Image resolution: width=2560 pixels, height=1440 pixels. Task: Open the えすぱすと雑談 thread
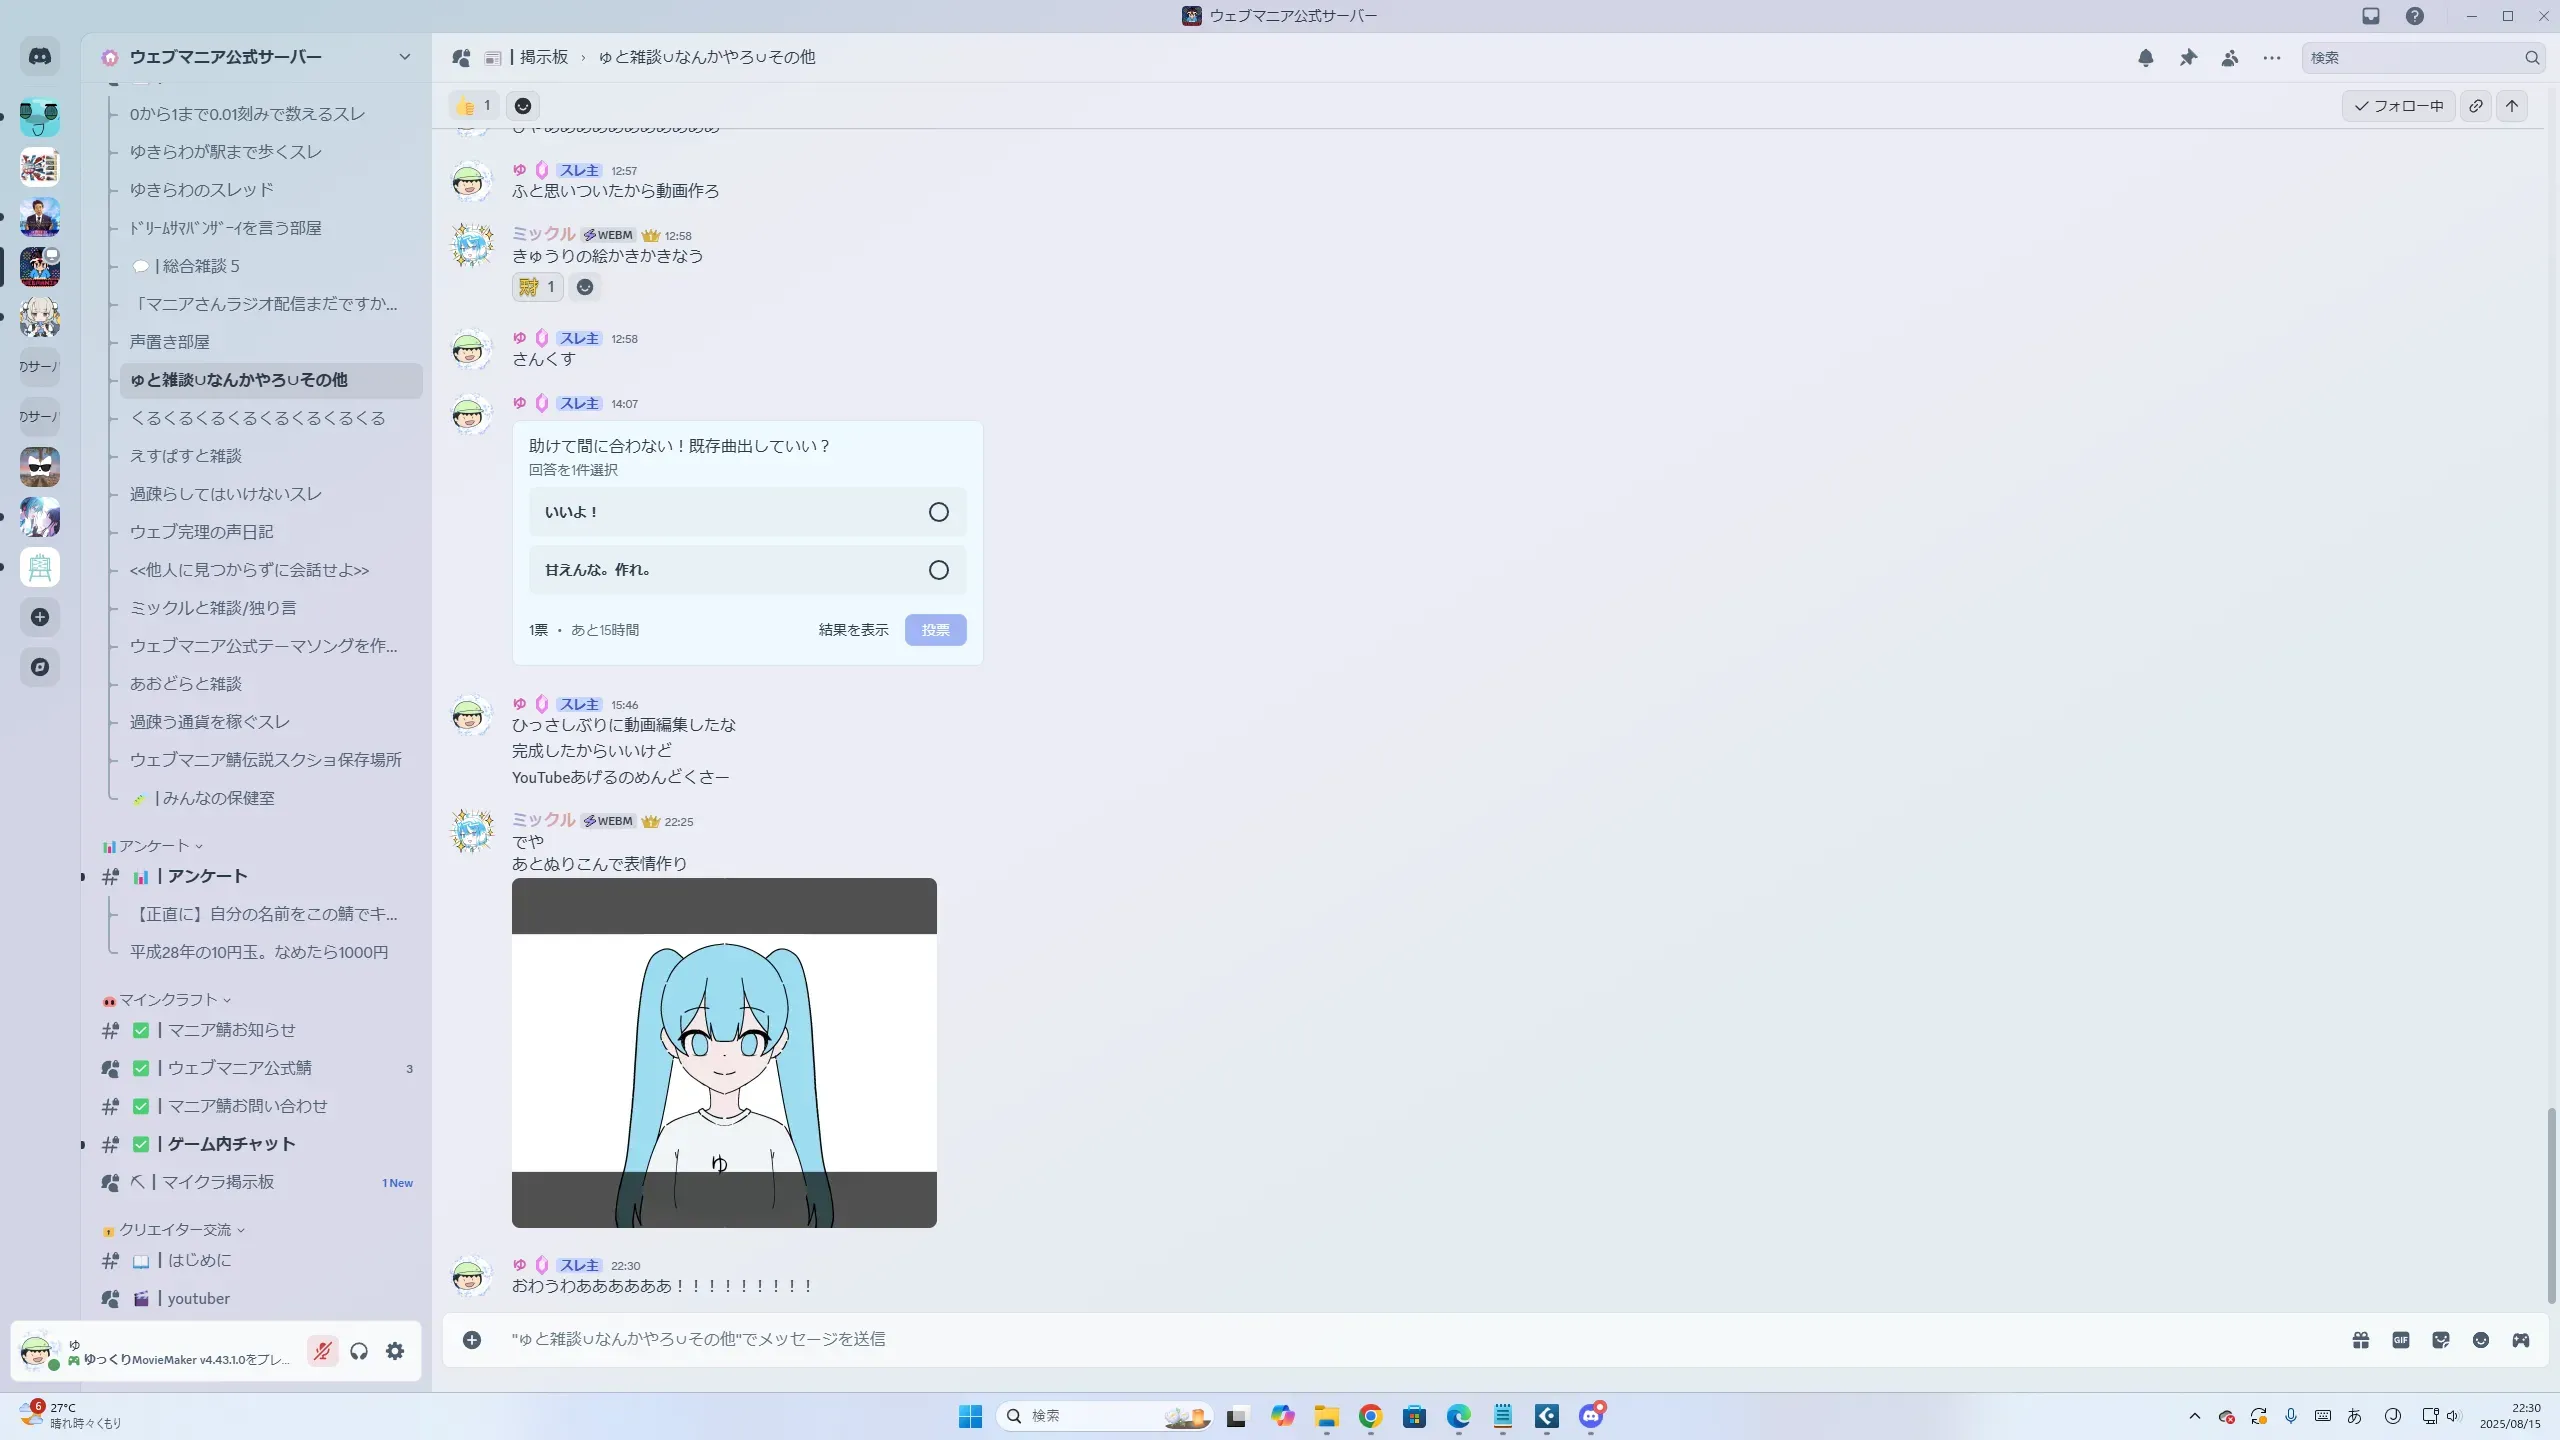coord(186,456)
